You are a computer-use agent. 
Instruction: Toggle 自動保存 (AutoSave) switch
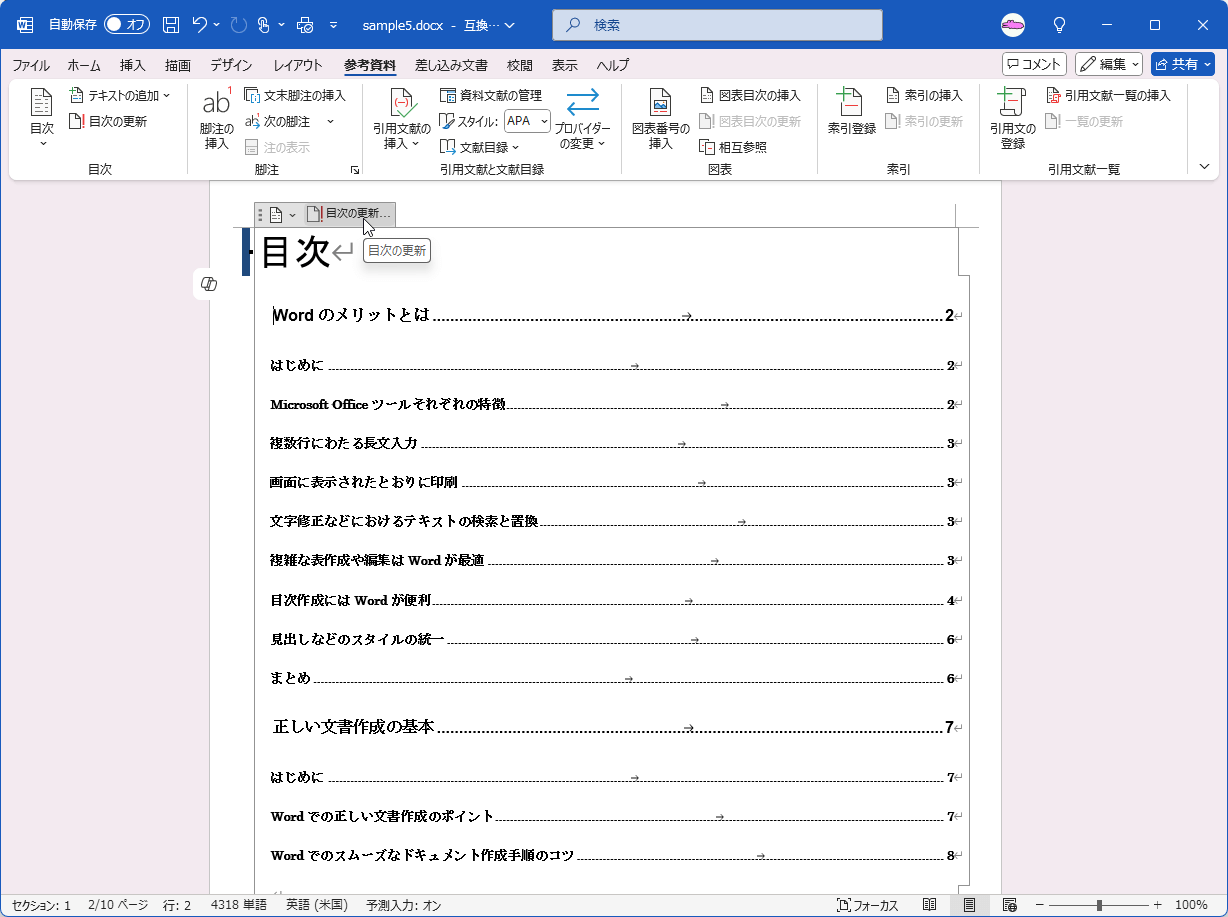coord(127,24)
